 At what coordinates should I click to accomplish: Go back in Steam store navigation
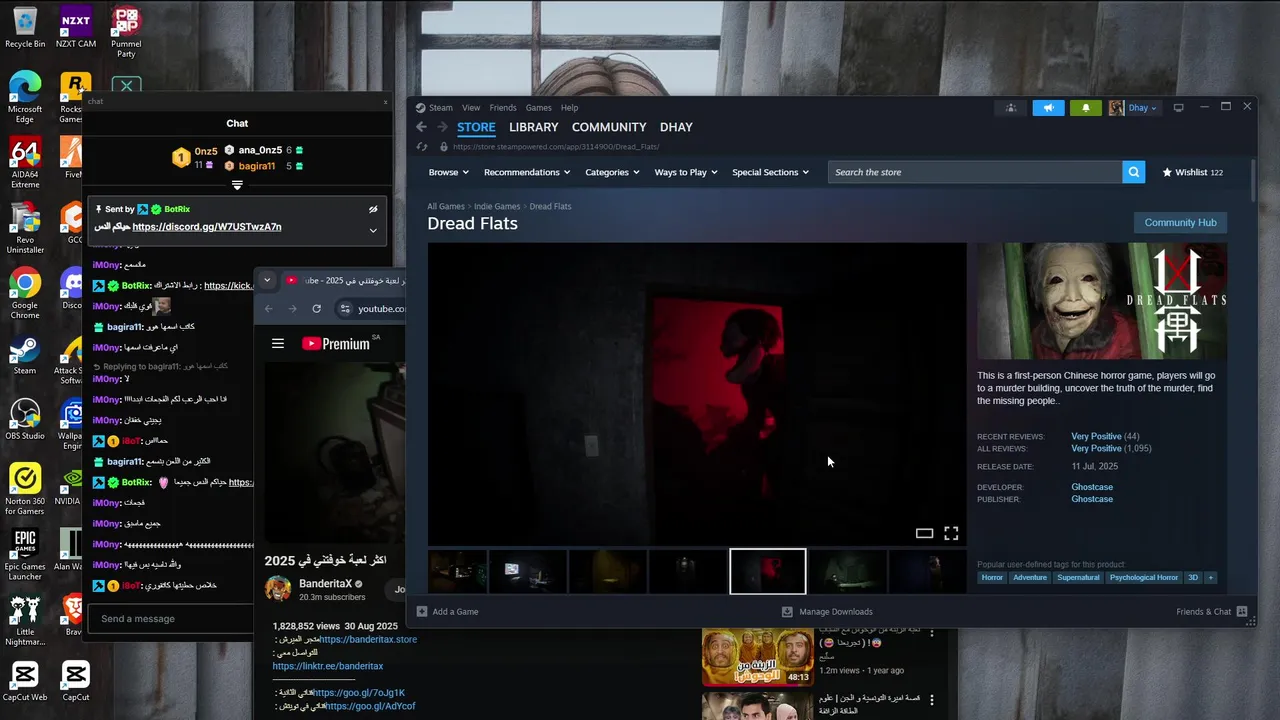tap(421, 127)
